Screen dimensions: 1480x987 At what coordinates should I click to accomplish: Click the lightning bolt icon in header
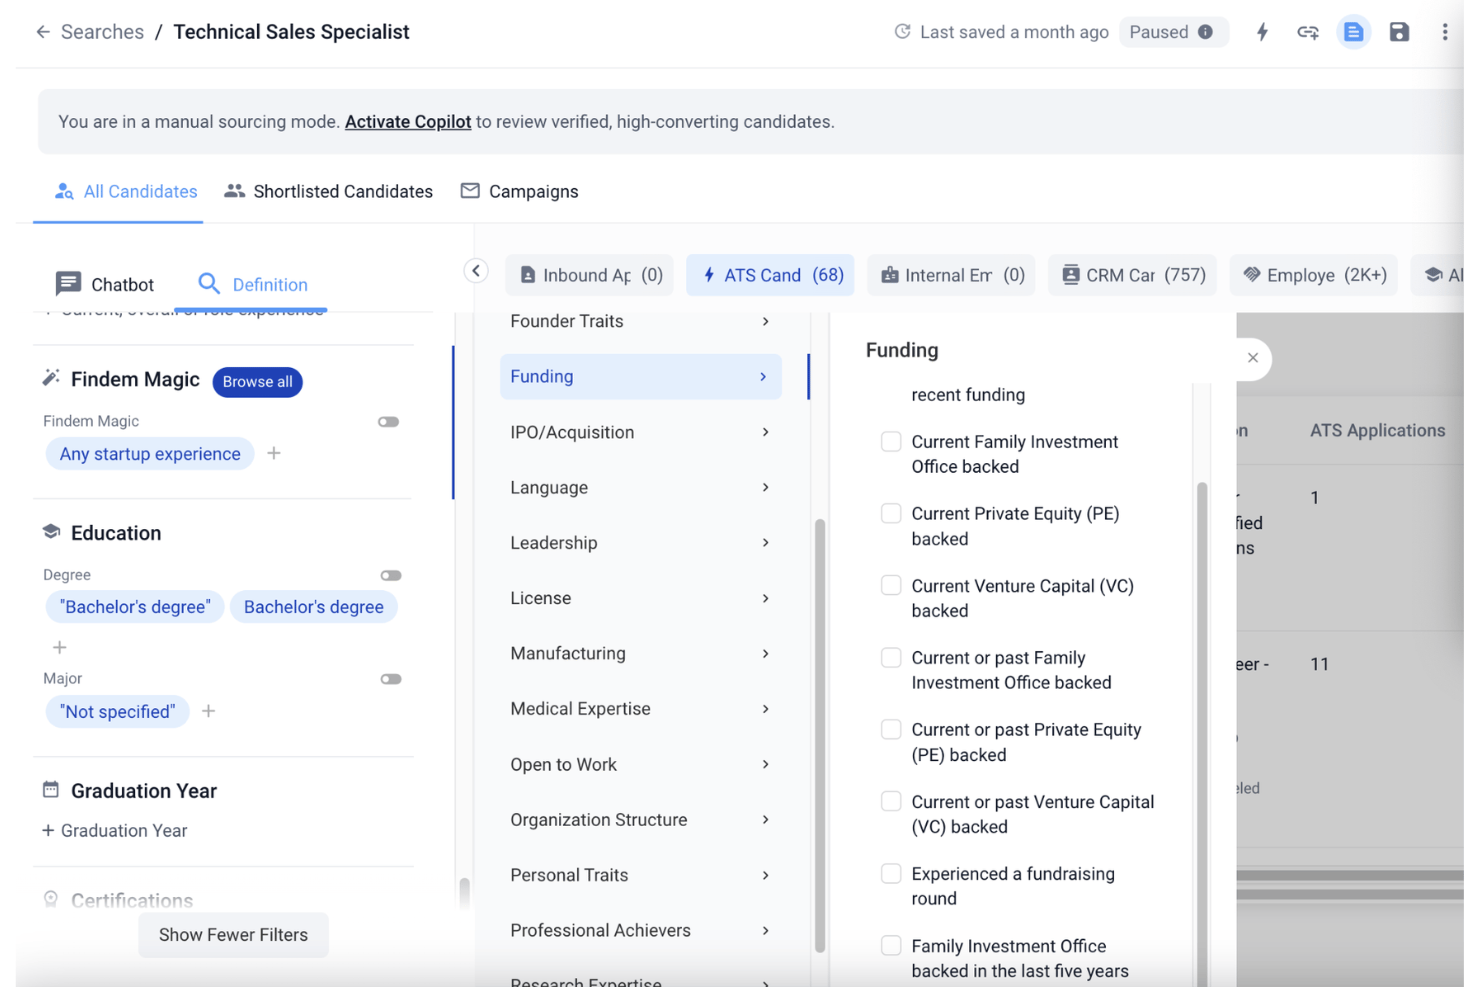tap(1262, 32)
